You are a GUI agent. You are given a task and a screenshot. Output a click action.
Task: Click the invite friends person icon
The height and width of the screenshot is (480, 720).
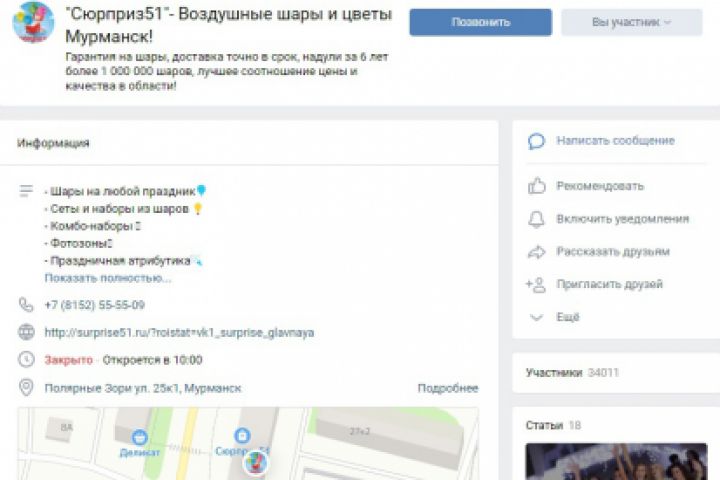(x=536, y=285)
